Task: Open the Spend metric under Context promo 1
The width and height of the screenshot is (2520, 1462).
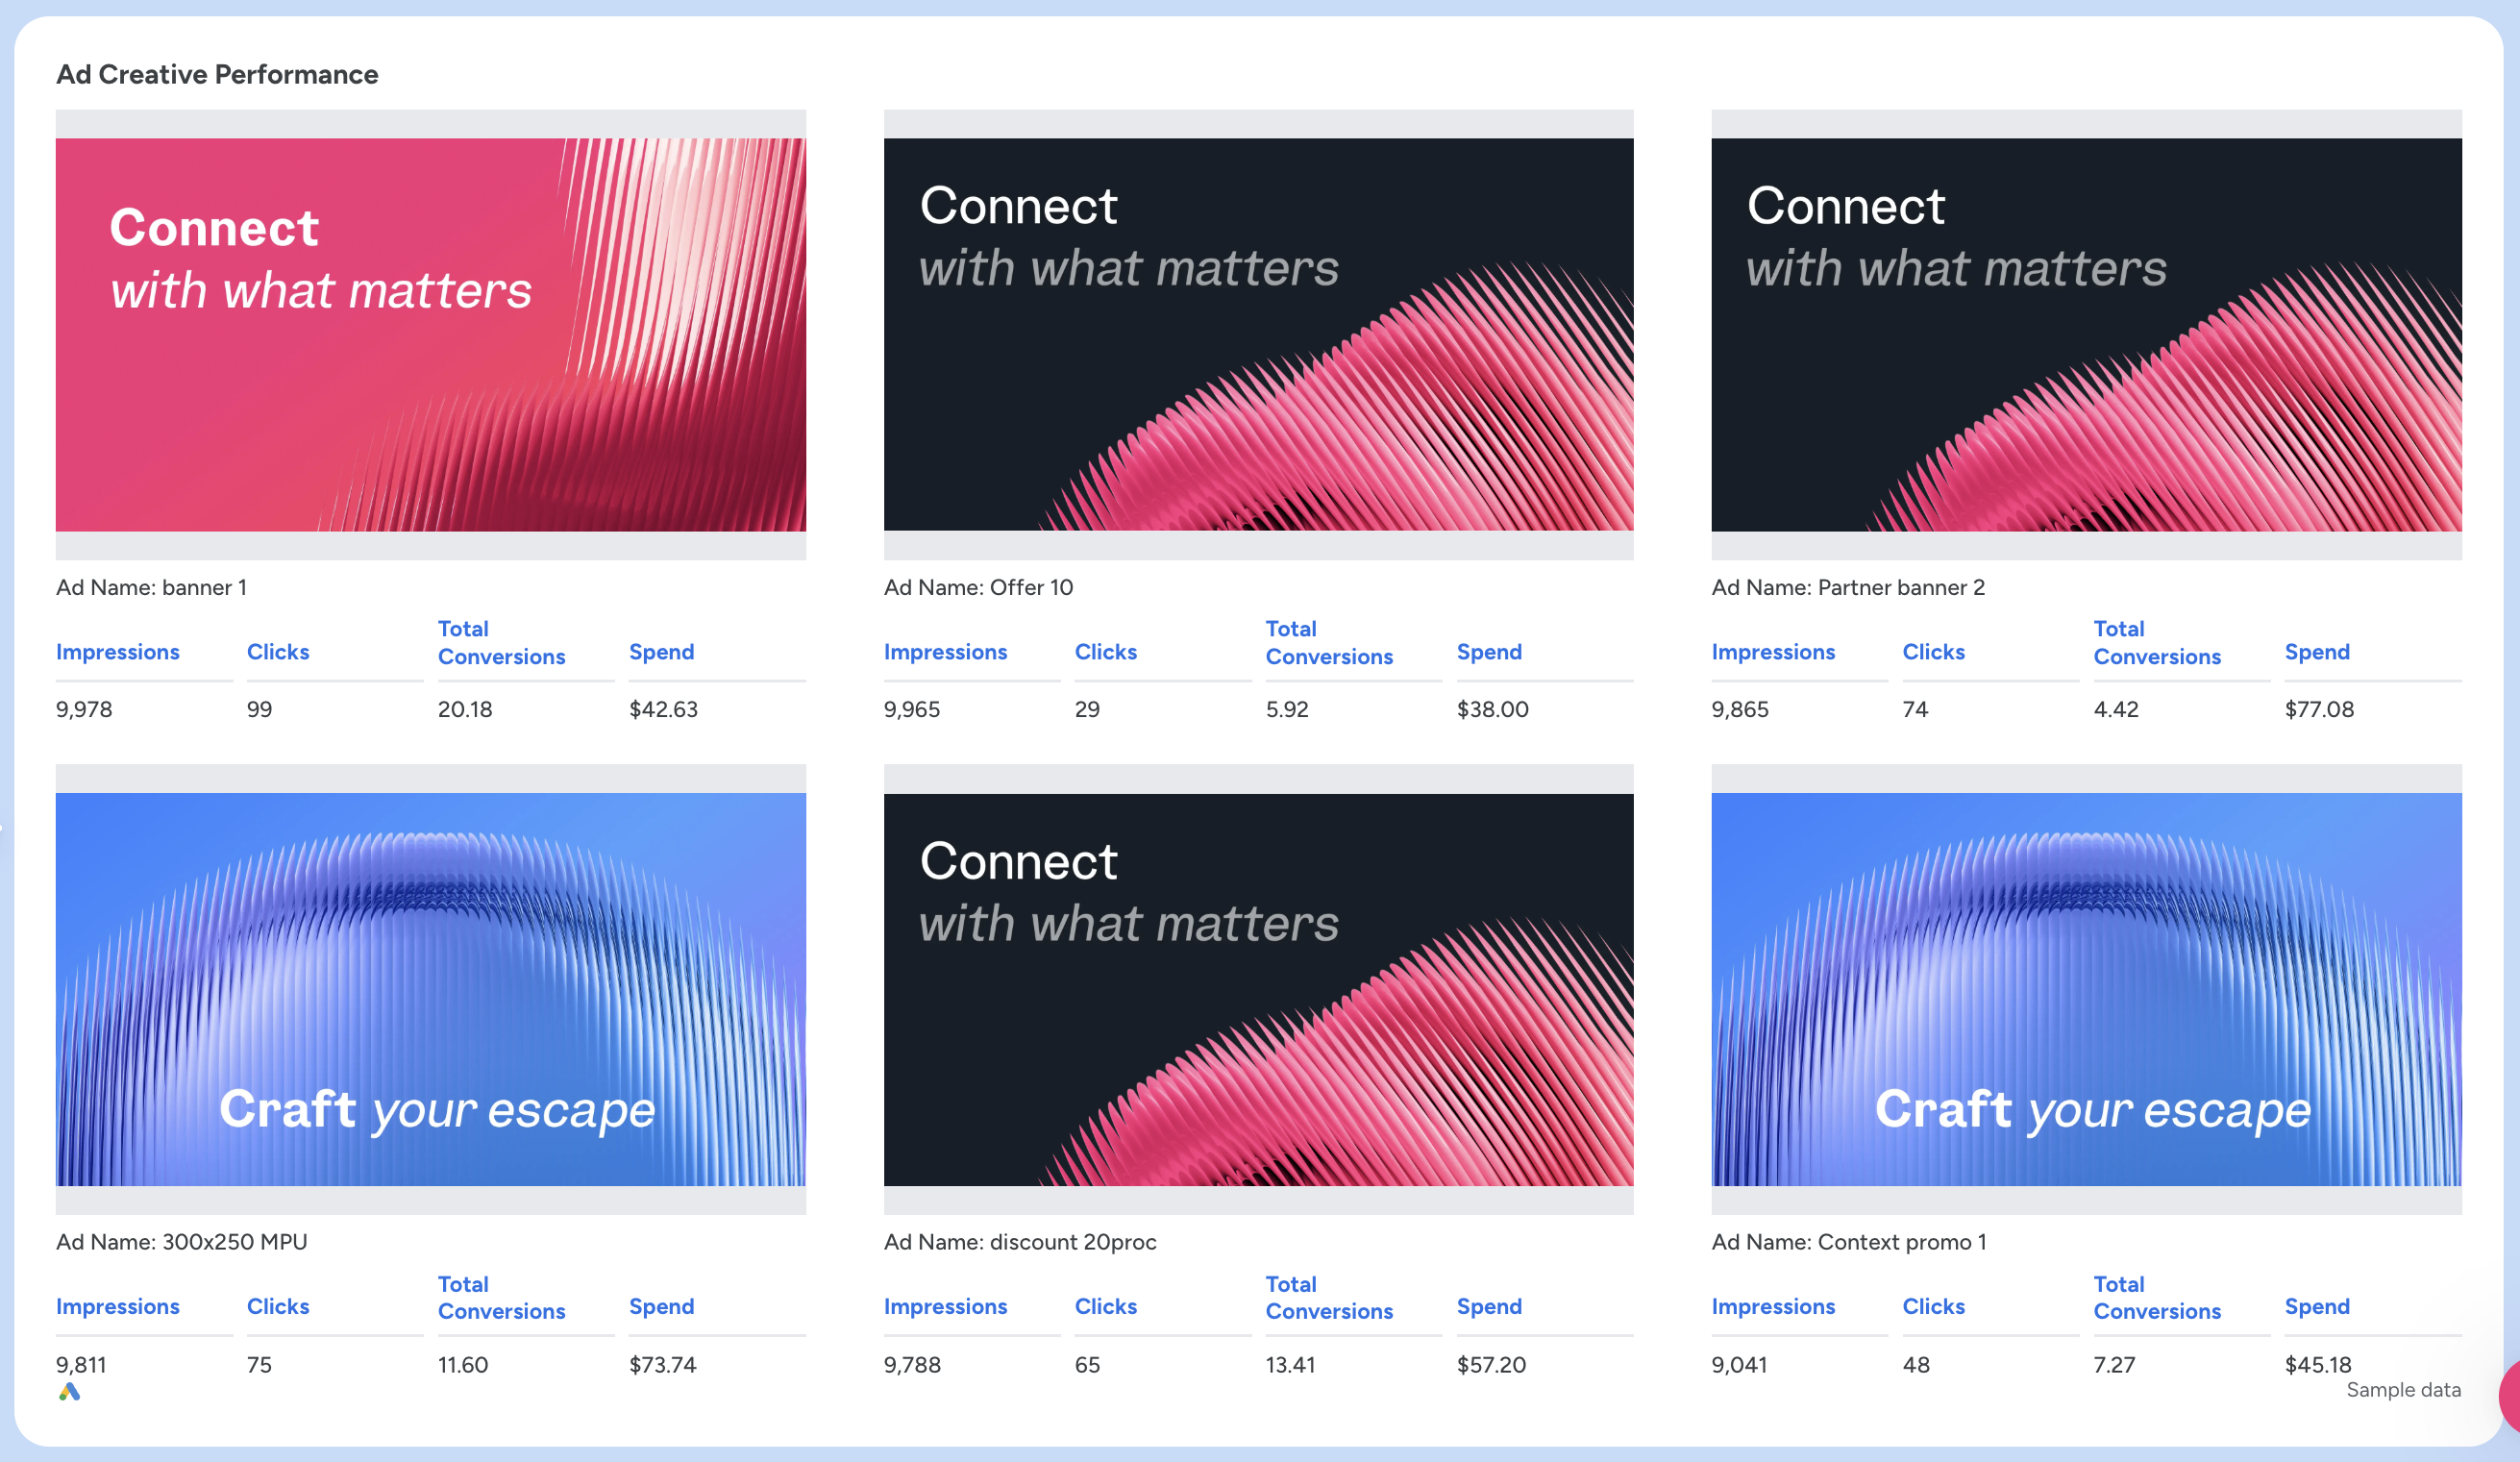Action: click(2317, 1306)
